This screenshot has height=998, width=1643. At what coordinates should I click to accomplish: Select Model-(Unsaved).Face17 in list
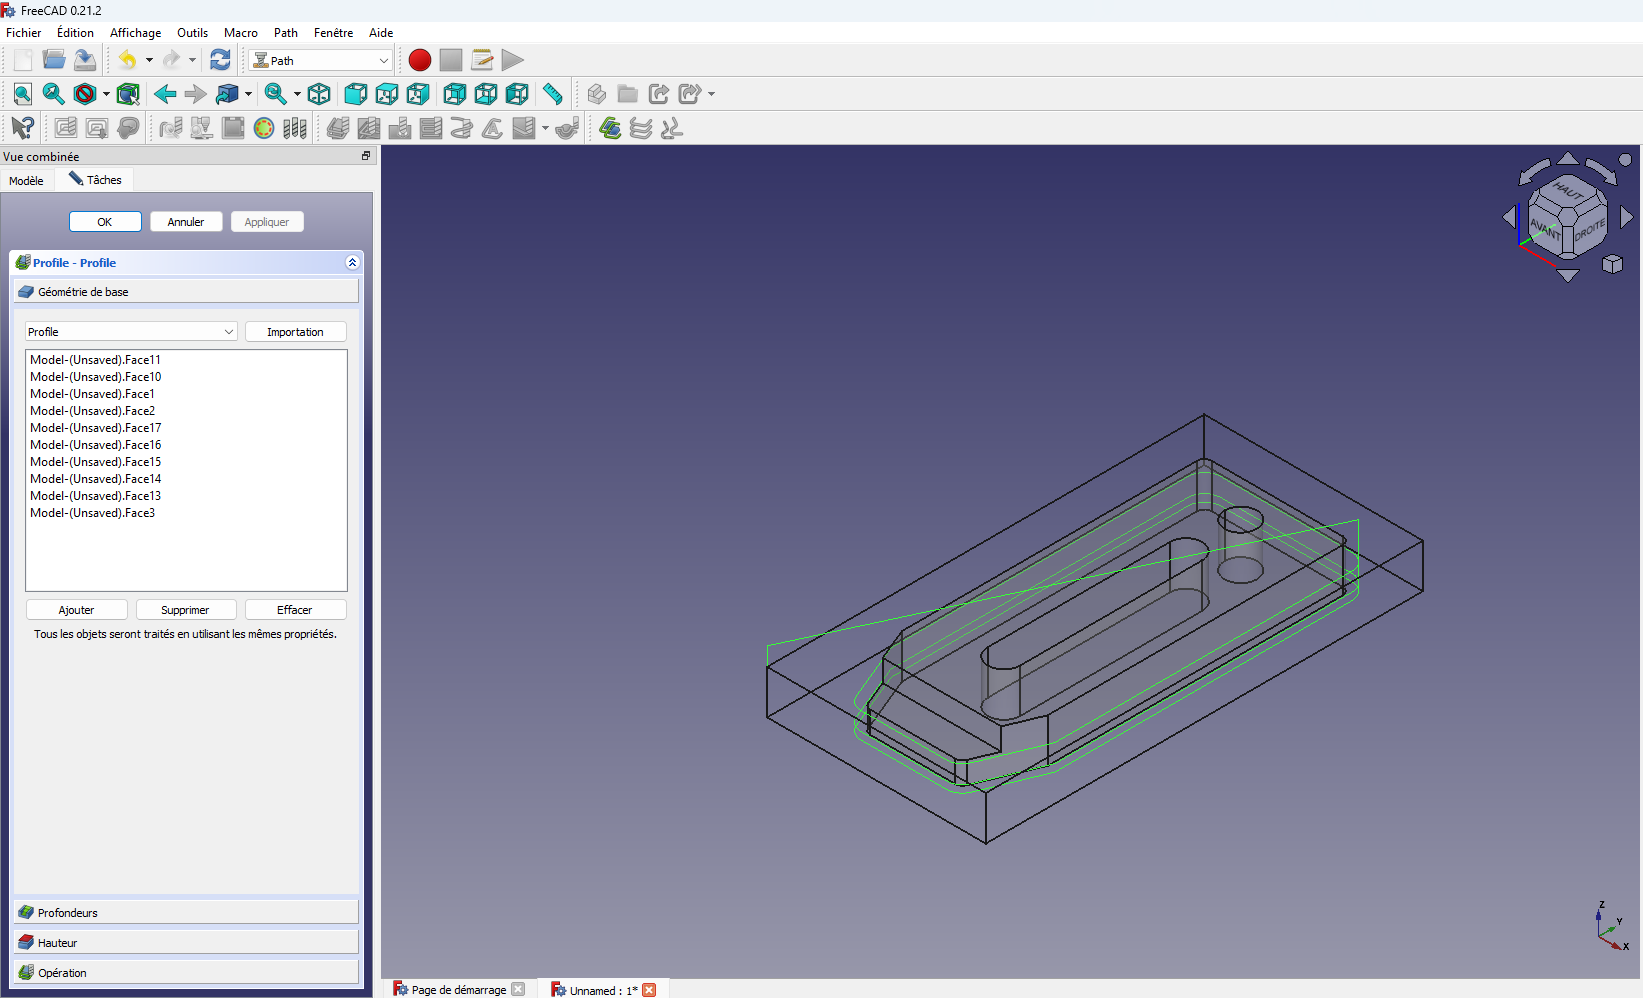pos(95,428)
